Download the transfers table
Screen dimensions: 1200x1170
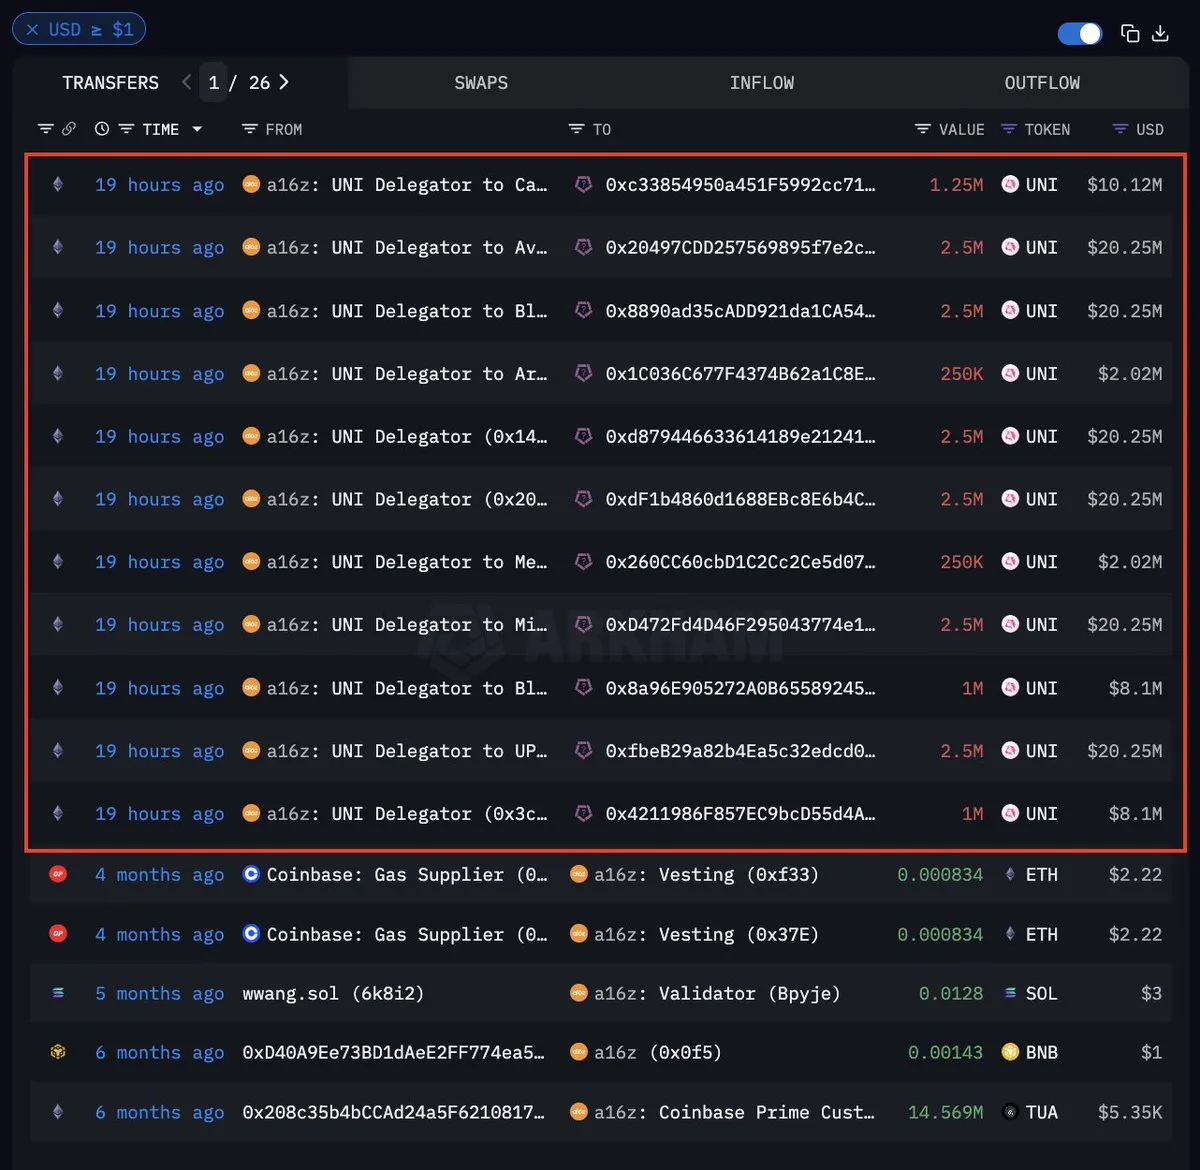coord(1160,34)
